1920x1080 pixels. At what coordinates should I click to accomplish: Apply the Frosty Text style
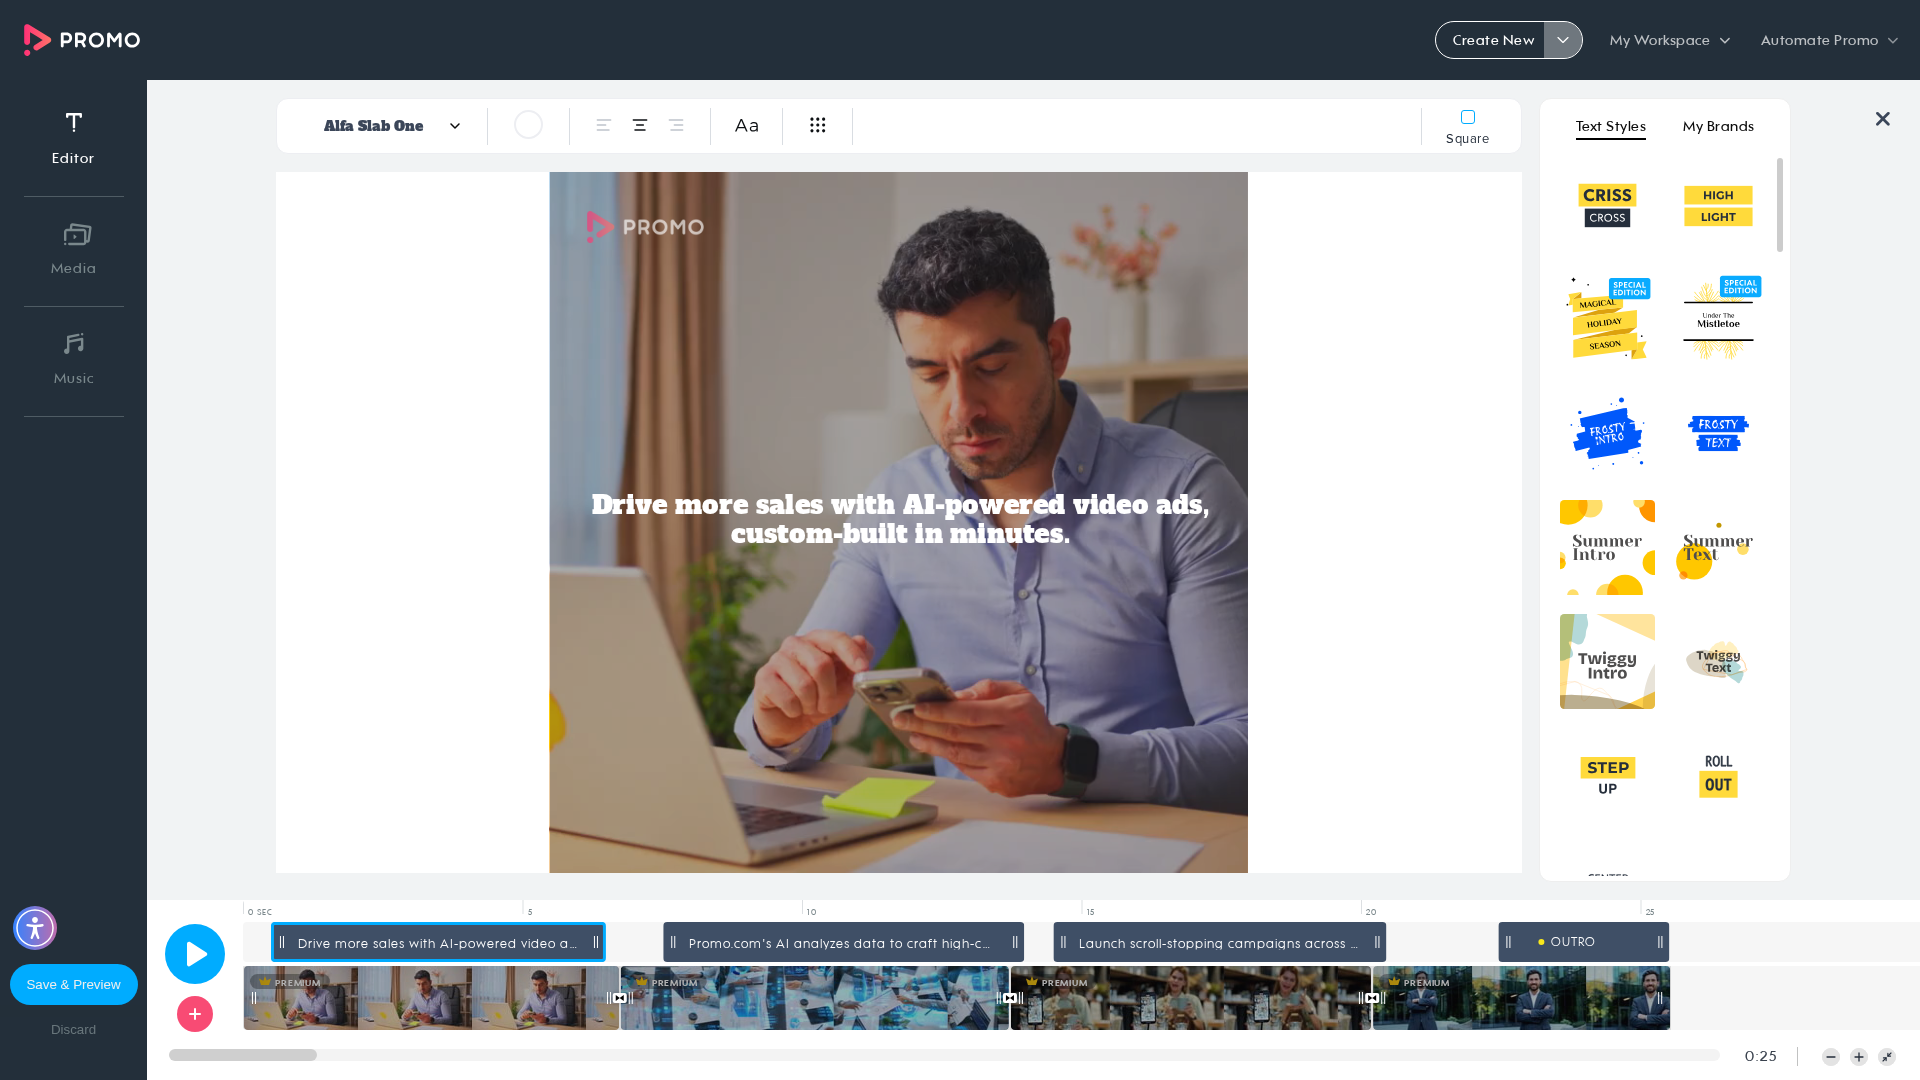[1718, 433]
